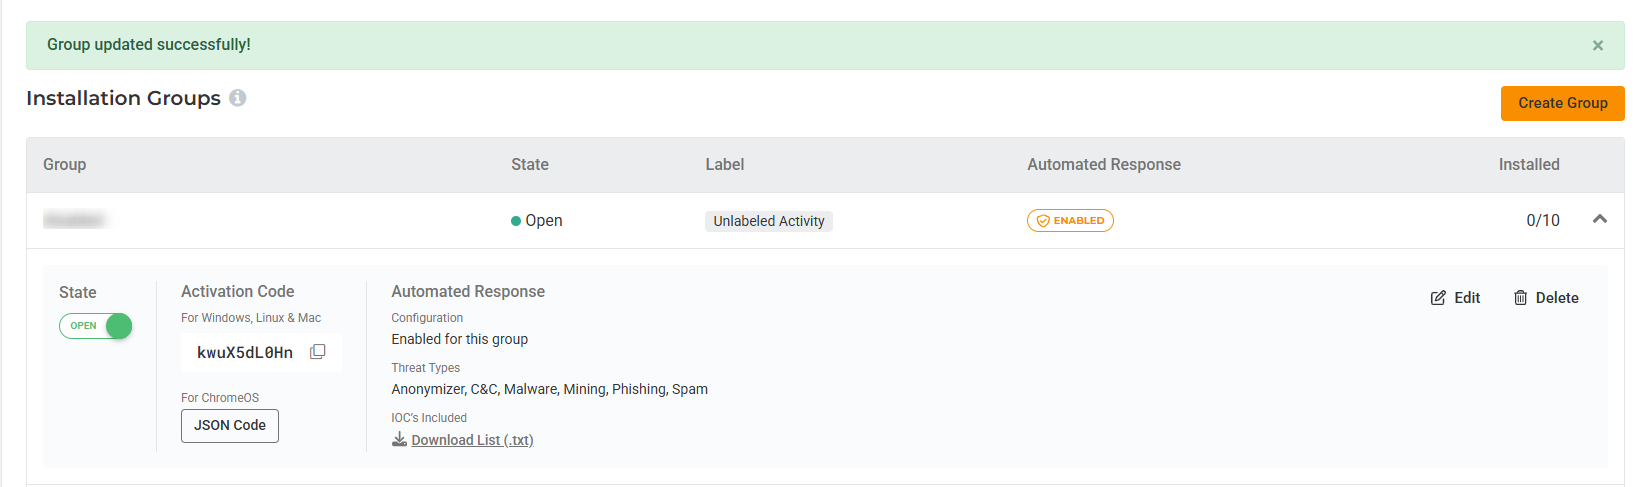Click the Automated Response column header
The image size is (1649, 487).
point(1103,165)
